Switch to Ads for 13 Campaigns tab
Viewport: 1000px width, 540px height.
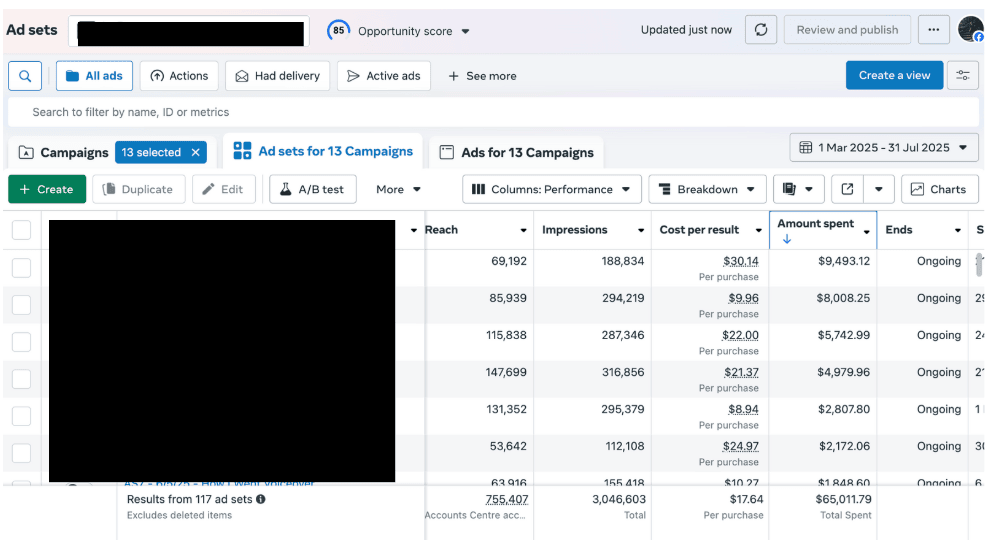point(517,153)
